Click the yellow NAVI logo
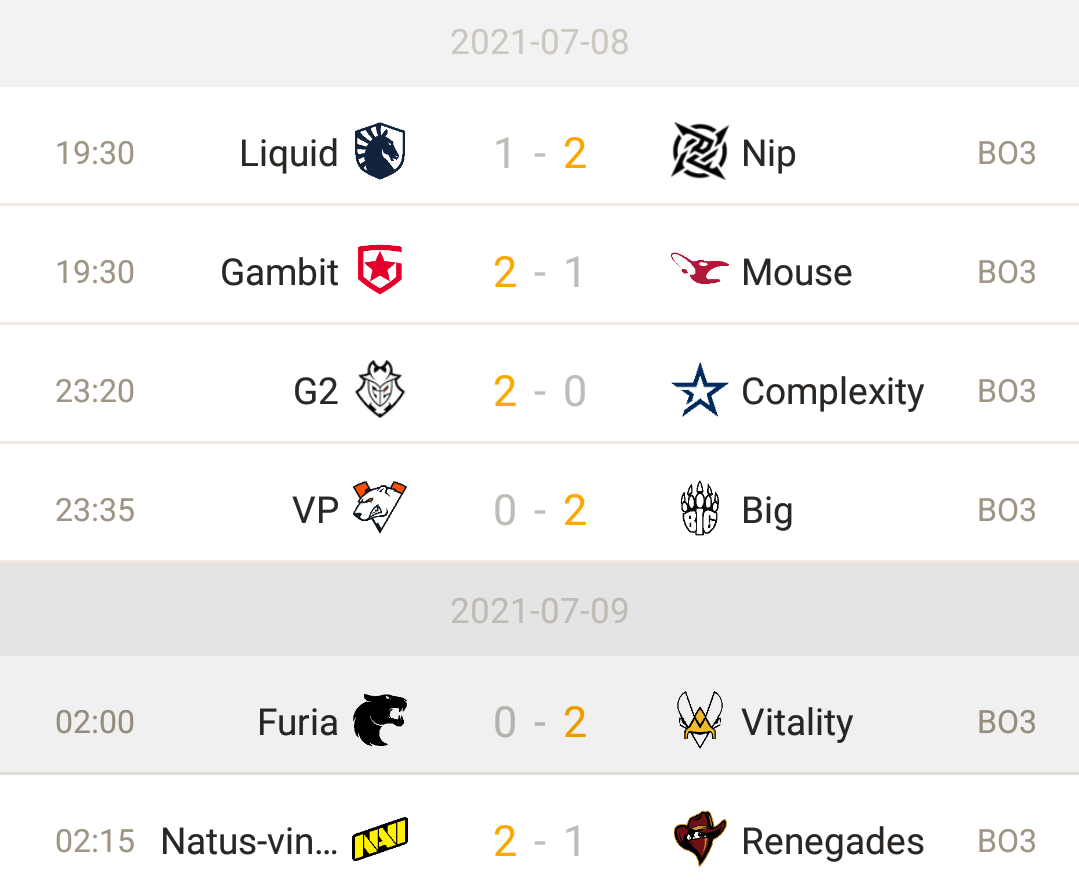Image resolution: width=1079 pixels, height=885 pixels. click(379, 839)
